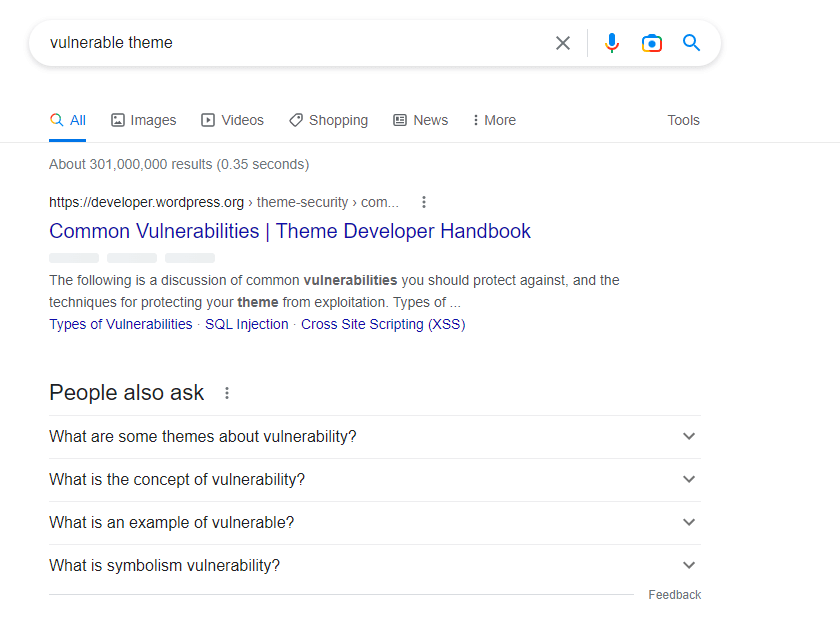Follow the SQL Injection sitelink

coord(246,324)
